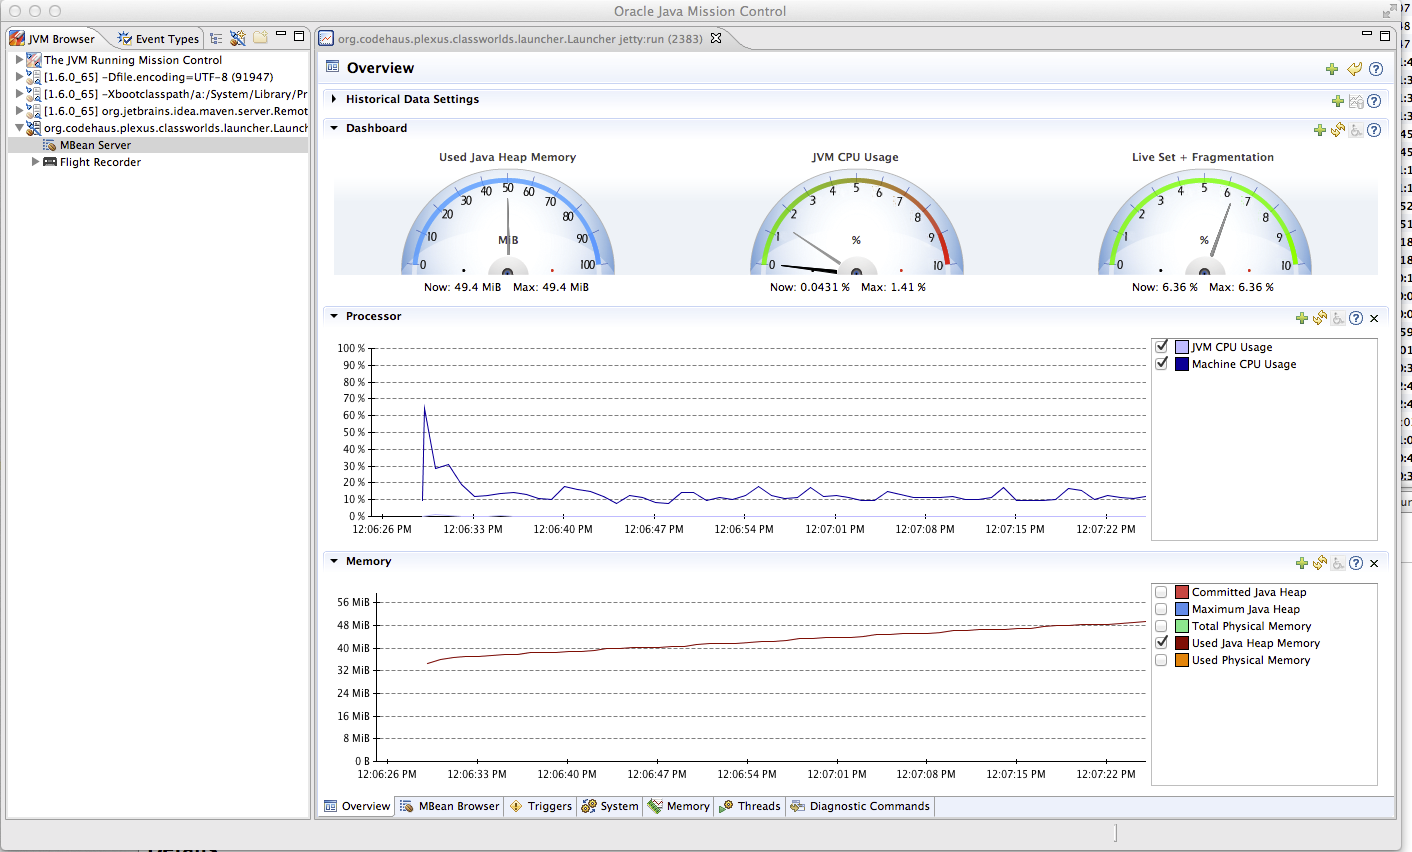Screen dimensions: 1412x852
Task: Enable Committed Java Heap series
Action: click(1161, 592)
